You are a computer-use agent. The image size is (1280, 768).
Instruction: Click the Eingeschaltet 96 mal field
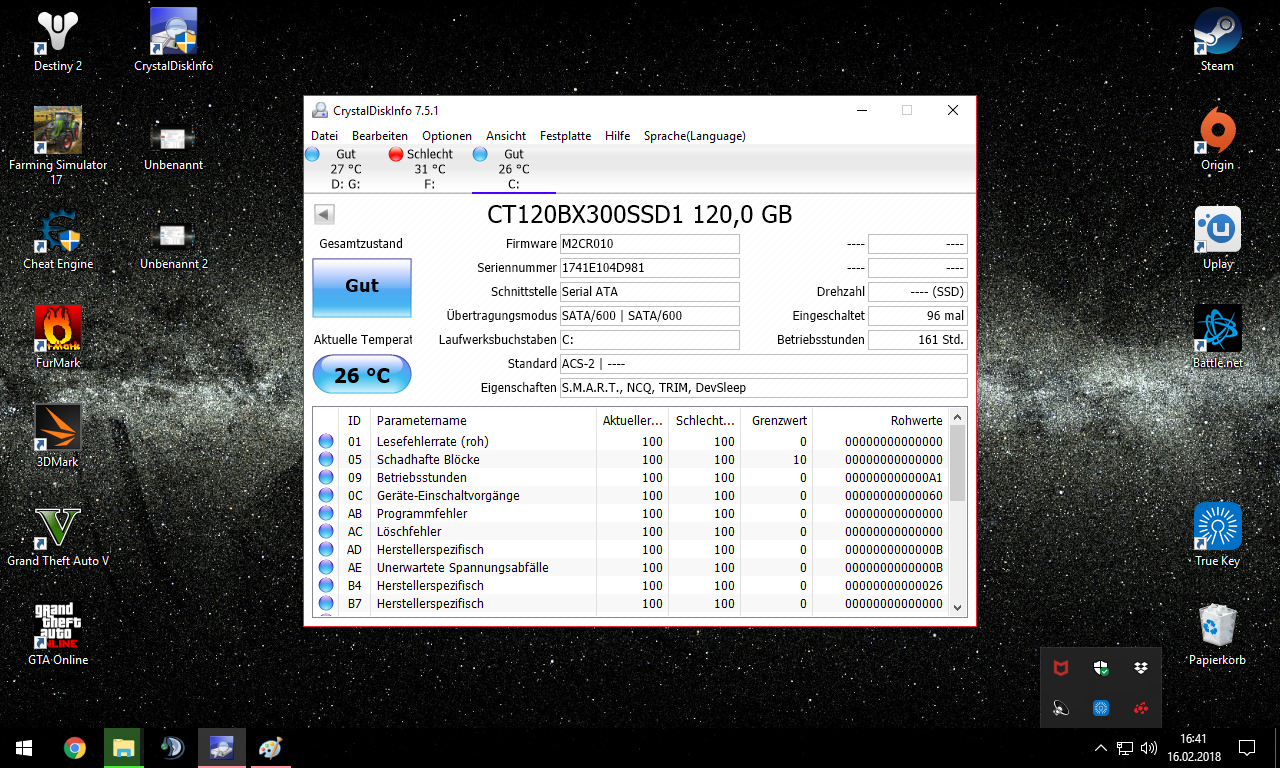pos(918,316)
